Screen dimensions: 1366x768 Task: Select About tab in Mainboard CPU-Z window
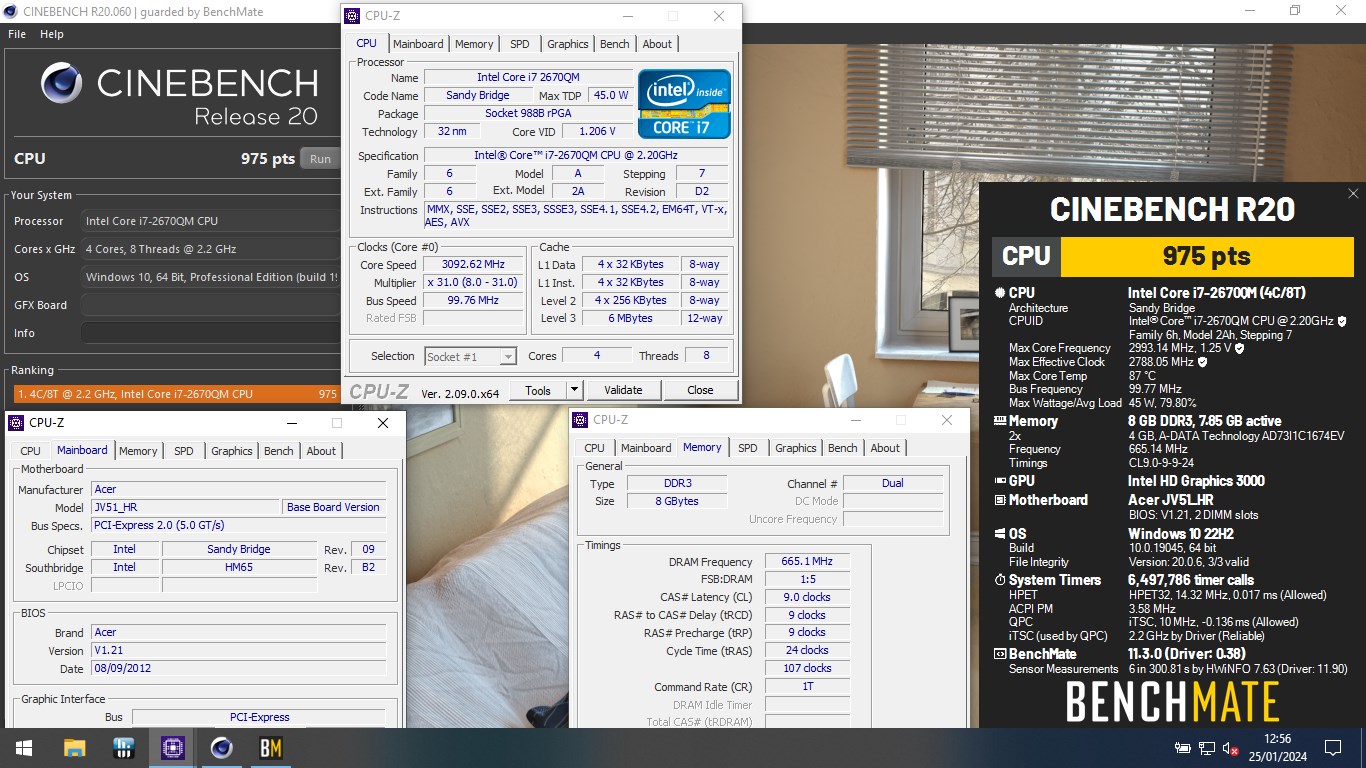coord(321,451)
